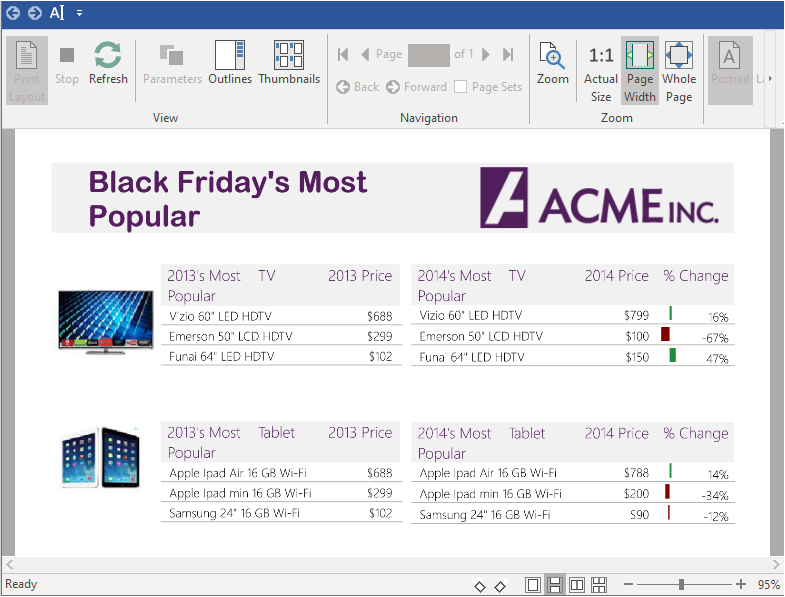
Task: Open the Outlines panel
Action: pos(230,63)
